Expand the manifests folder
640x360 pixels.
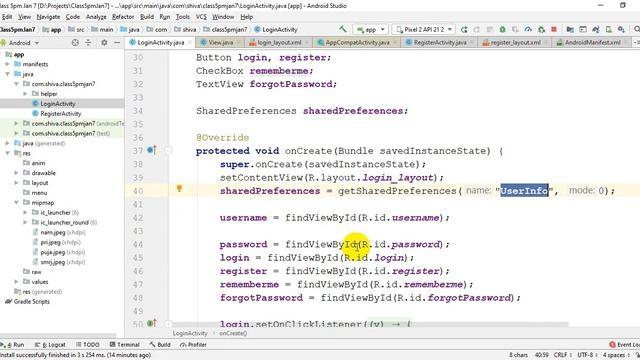(x=8, y=64)
